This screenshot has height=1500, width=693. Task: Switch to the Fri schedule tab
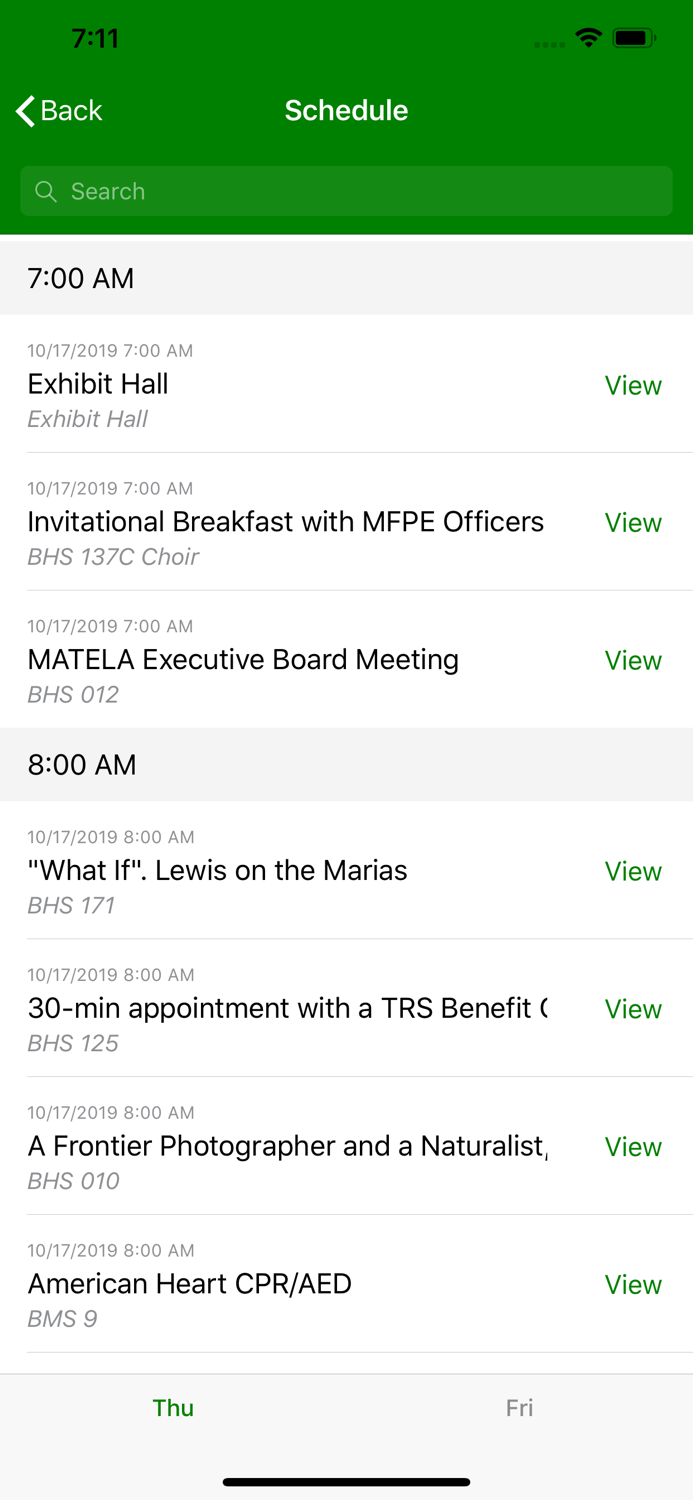519,1407
